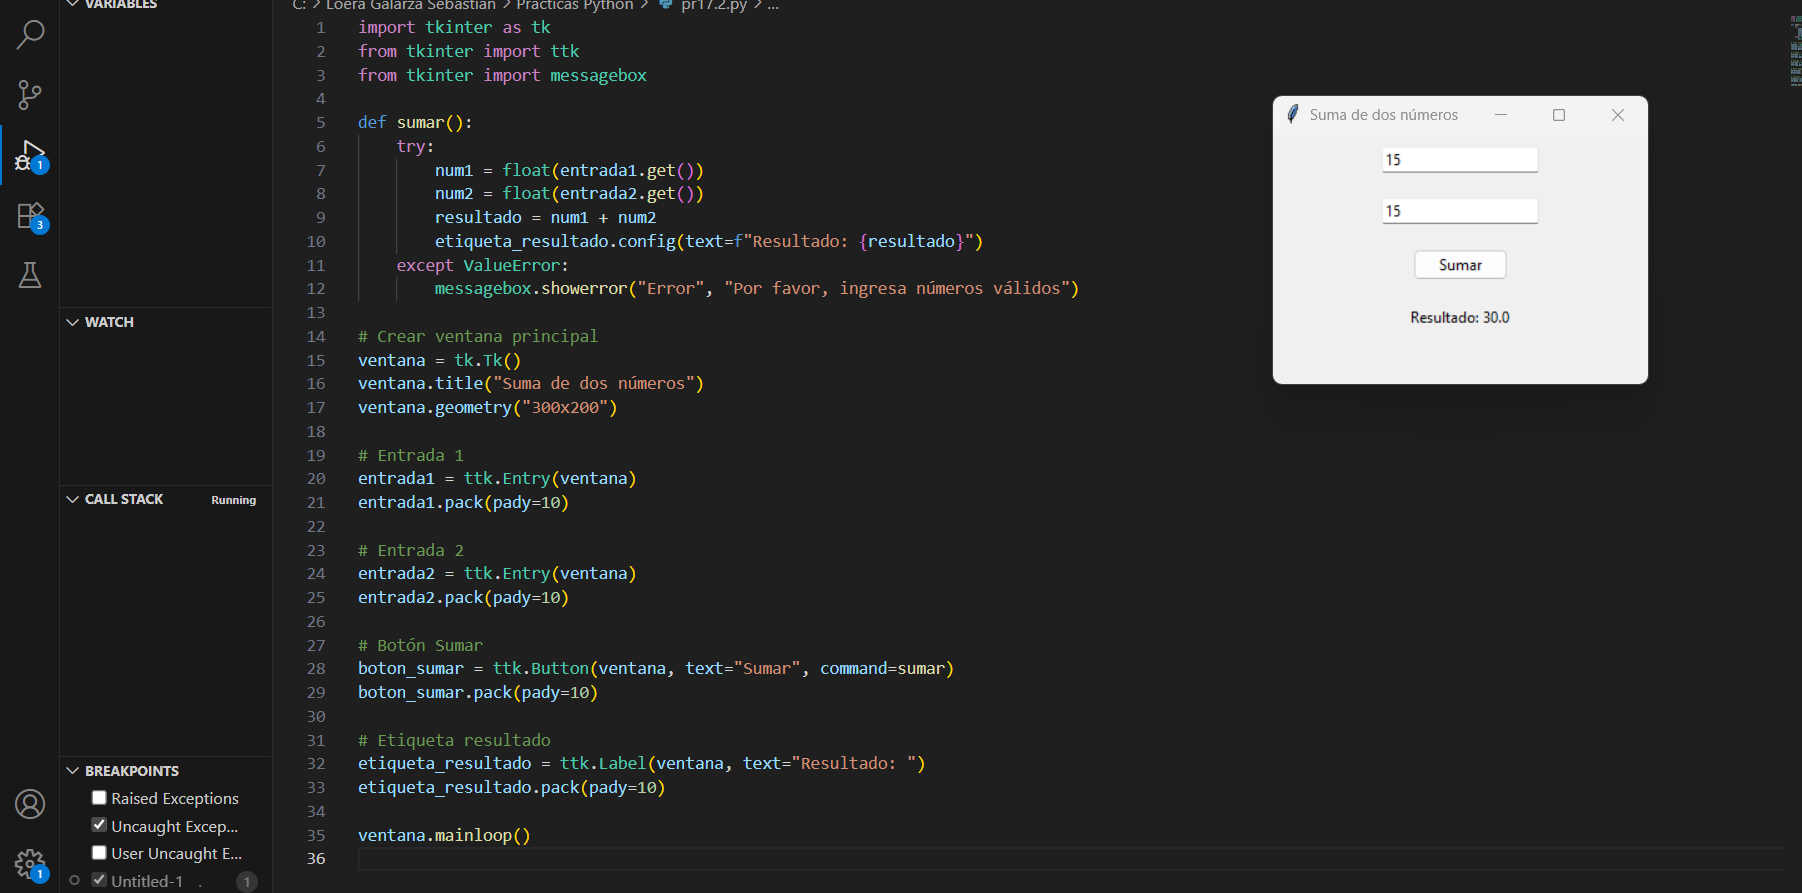
Task: Collapse the CALL STACK section
Action: tap(73, 499)
